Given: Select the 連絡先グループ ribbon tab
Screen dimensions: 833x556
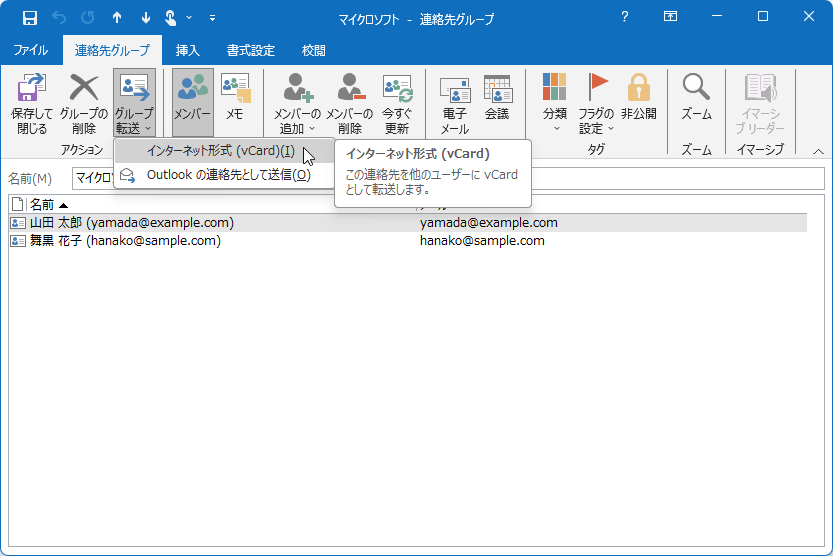Looking at the screenshot, I should coord(112,50).
